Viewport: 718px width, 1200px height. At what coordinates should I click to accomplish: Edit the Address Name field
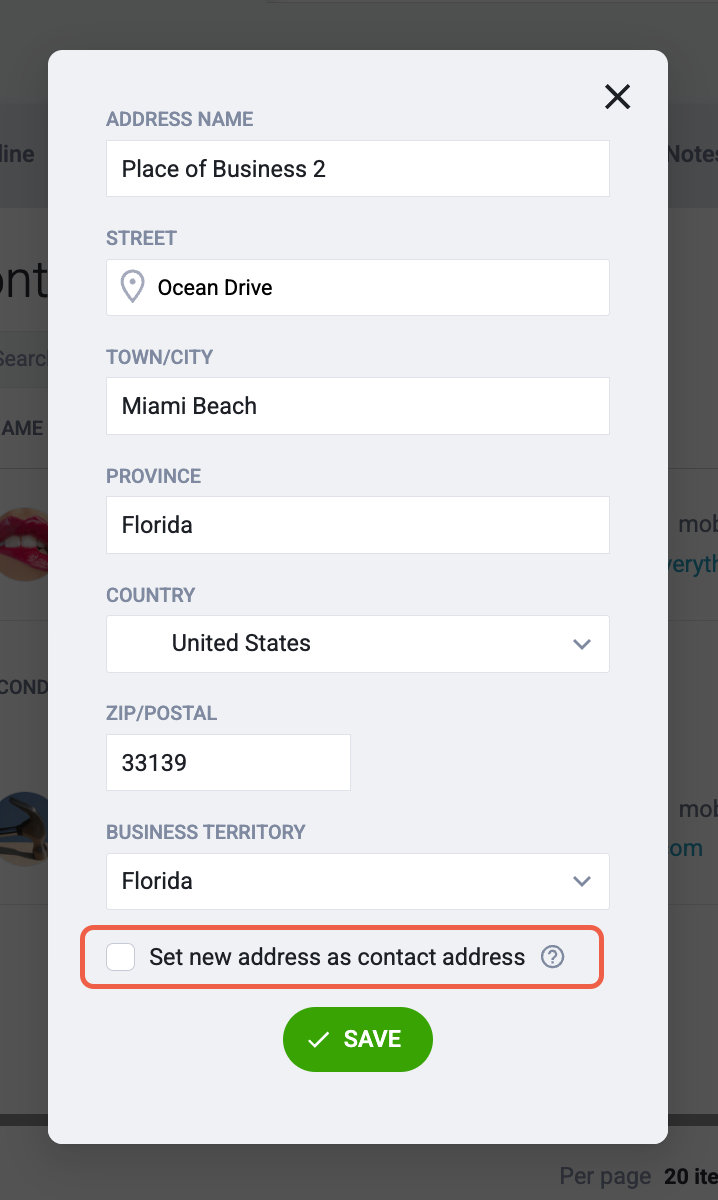pos(358,168)
